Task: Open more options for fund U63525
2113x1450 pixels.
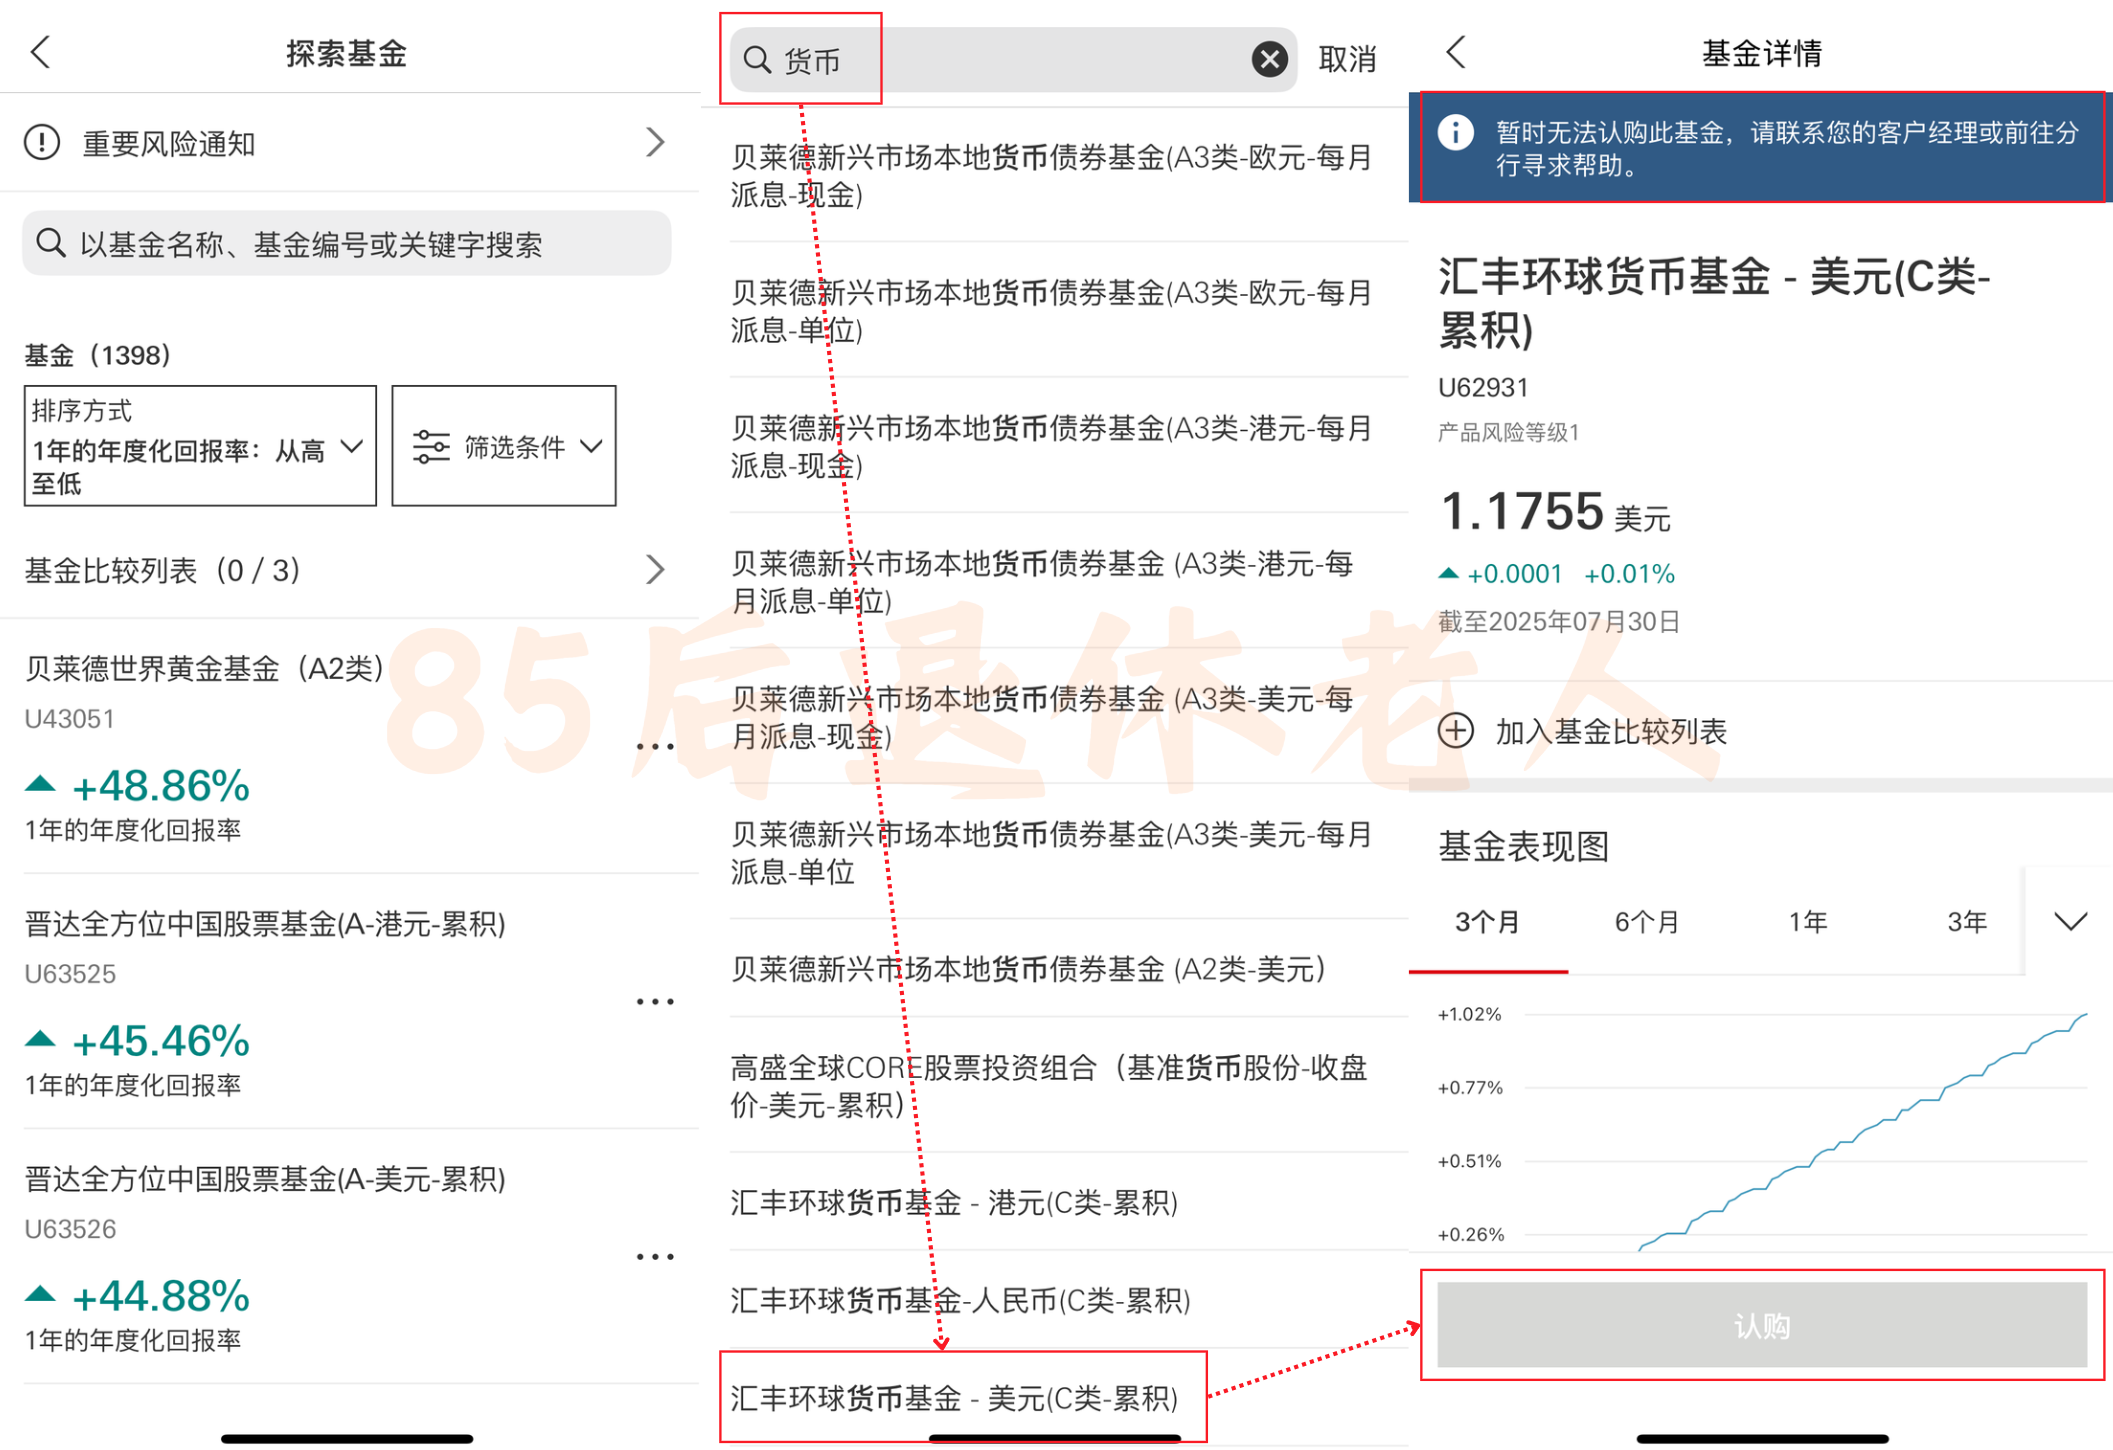Action: (x=655, y=1001)
